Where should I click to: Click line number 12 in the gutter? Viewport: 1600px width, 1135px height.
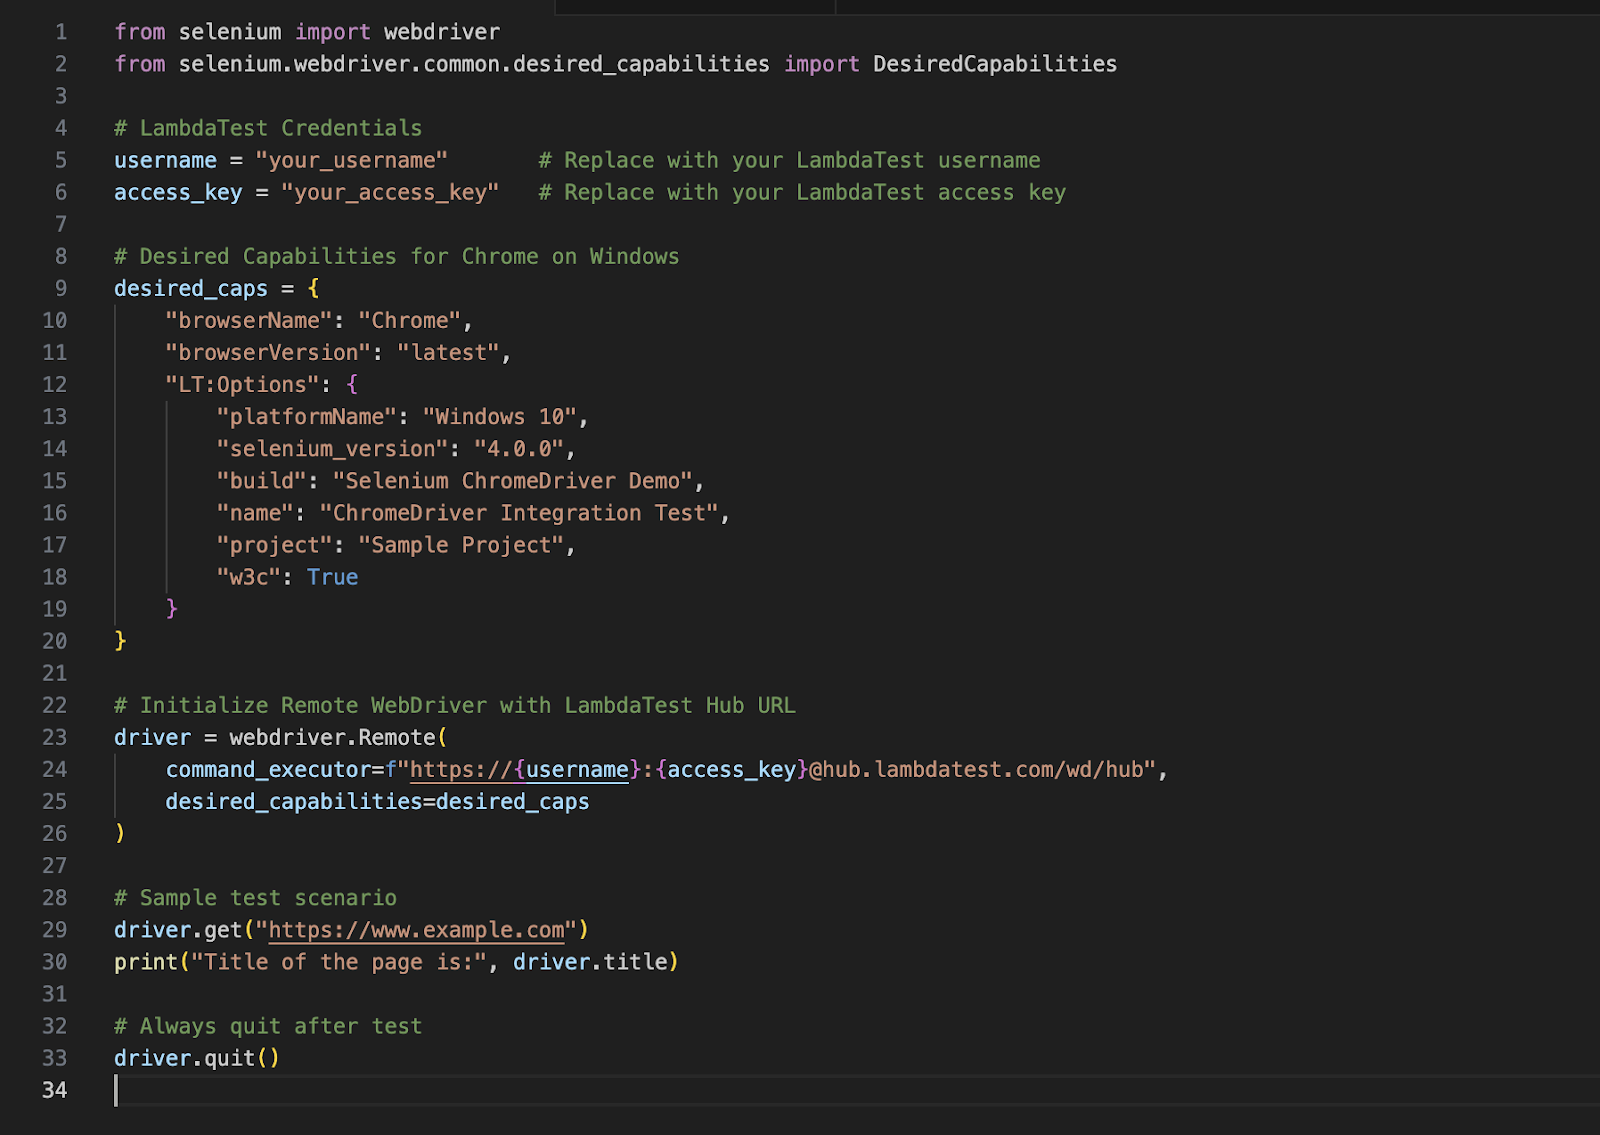click(x=55, y=385)
